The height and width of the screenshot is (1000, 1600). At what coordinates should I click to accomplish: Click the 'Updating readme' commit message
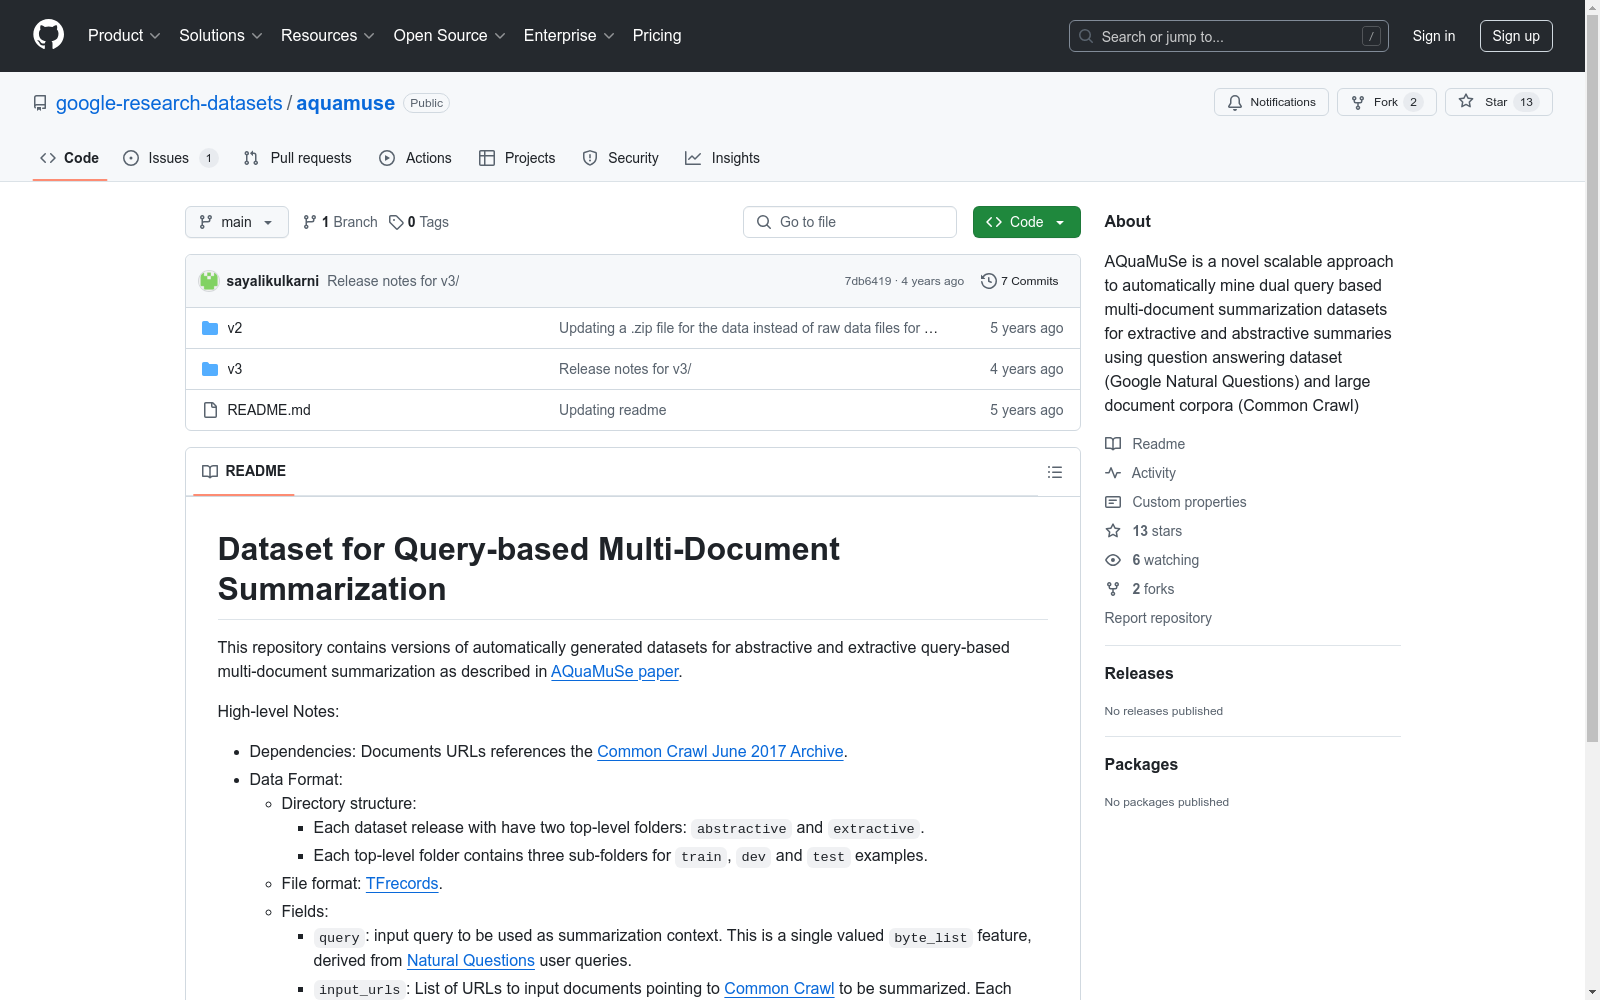pyautogui.click(x=613, y=410)
